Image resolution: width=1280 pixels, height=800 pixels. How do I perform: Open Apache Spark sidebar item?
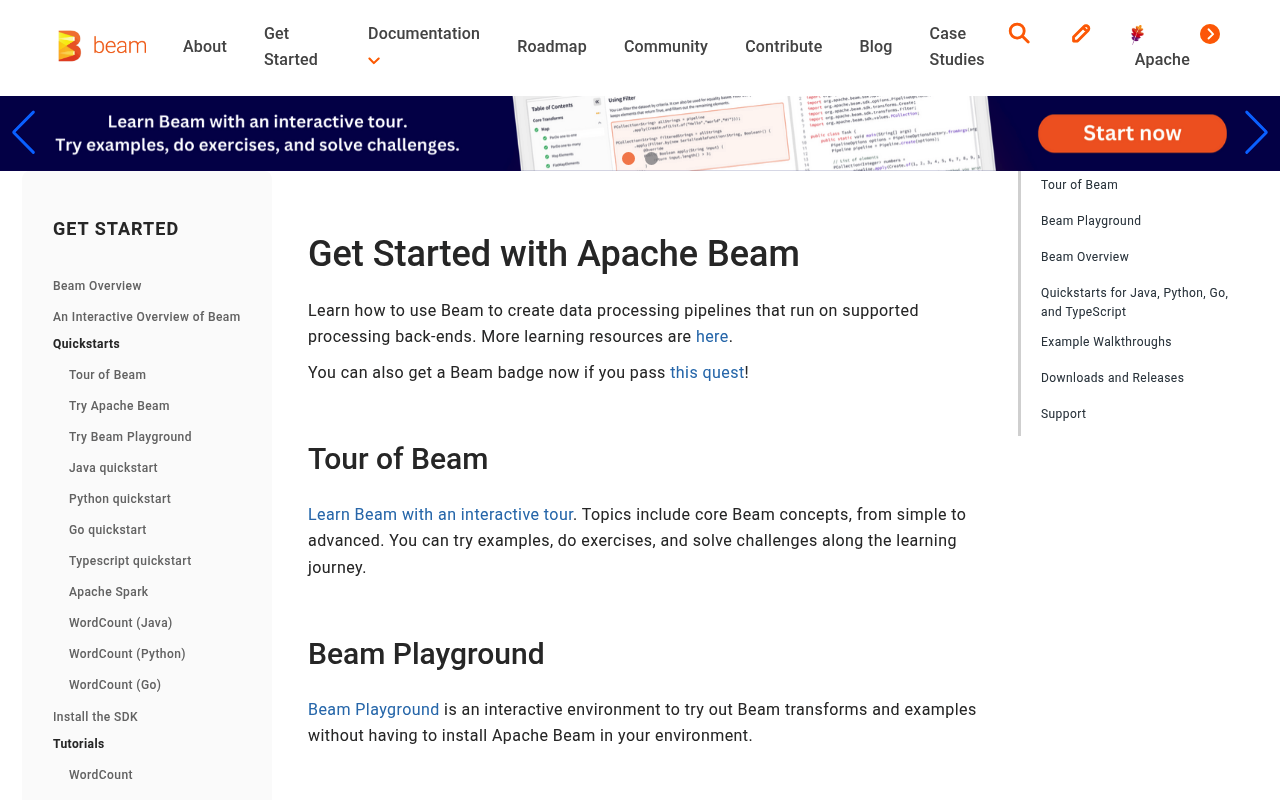[108, 592]
